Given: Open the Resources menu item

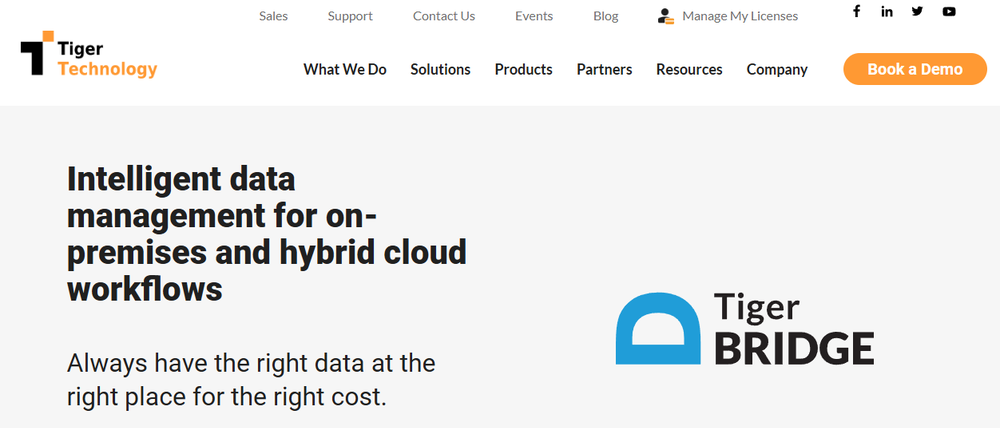Looking at the screenshot, I should point(689,70).
